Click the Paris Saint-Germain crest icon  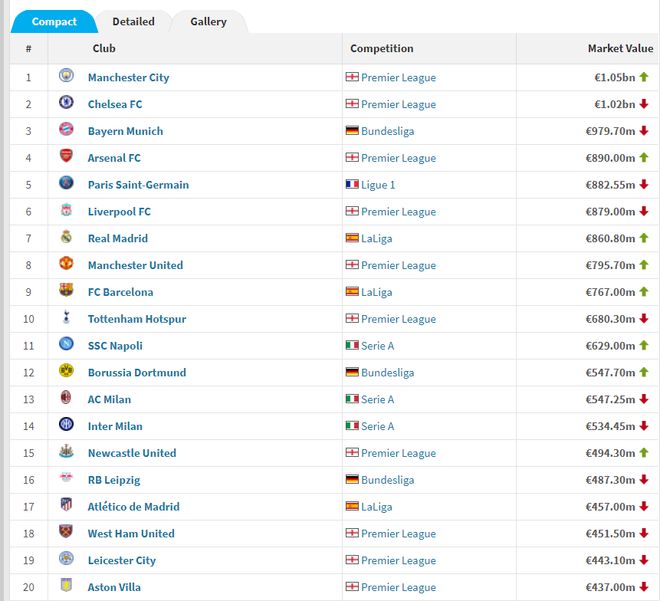coord(66,184)
